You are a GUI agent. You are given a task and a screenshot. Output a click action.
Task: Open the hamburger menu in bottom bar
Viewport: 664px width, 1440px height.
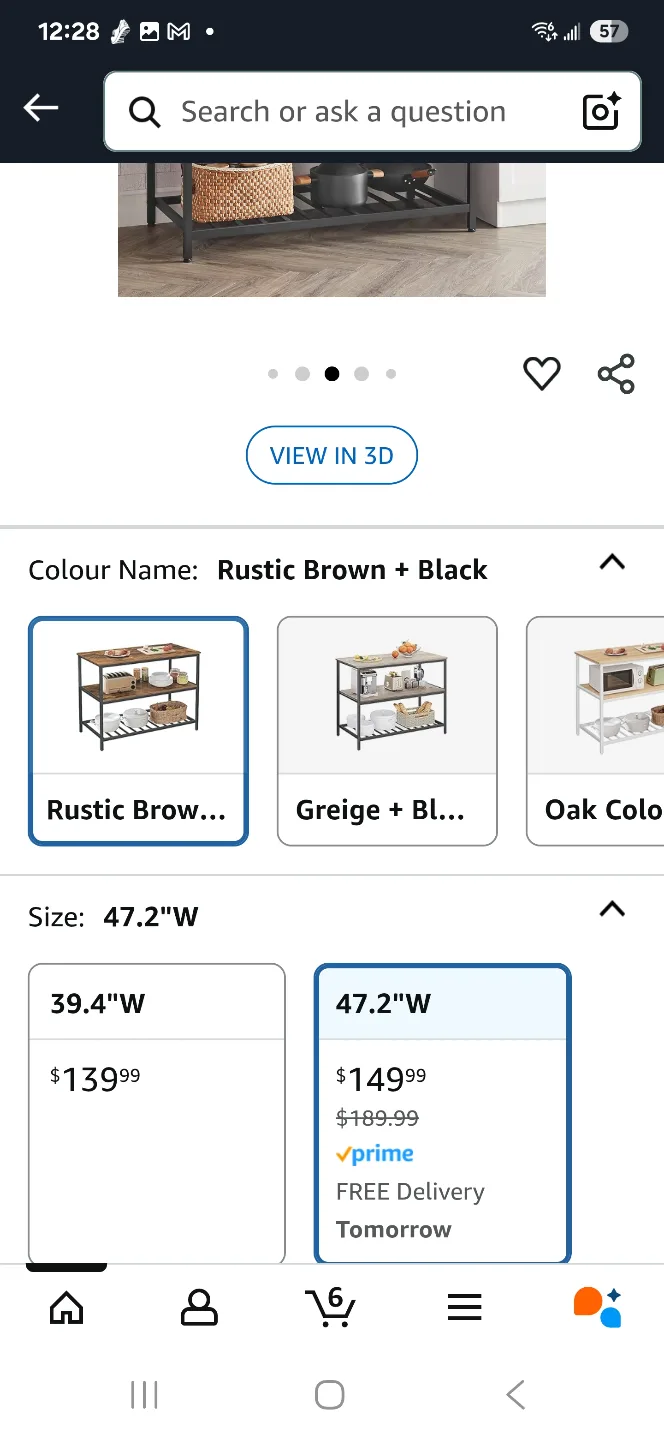464,1306
